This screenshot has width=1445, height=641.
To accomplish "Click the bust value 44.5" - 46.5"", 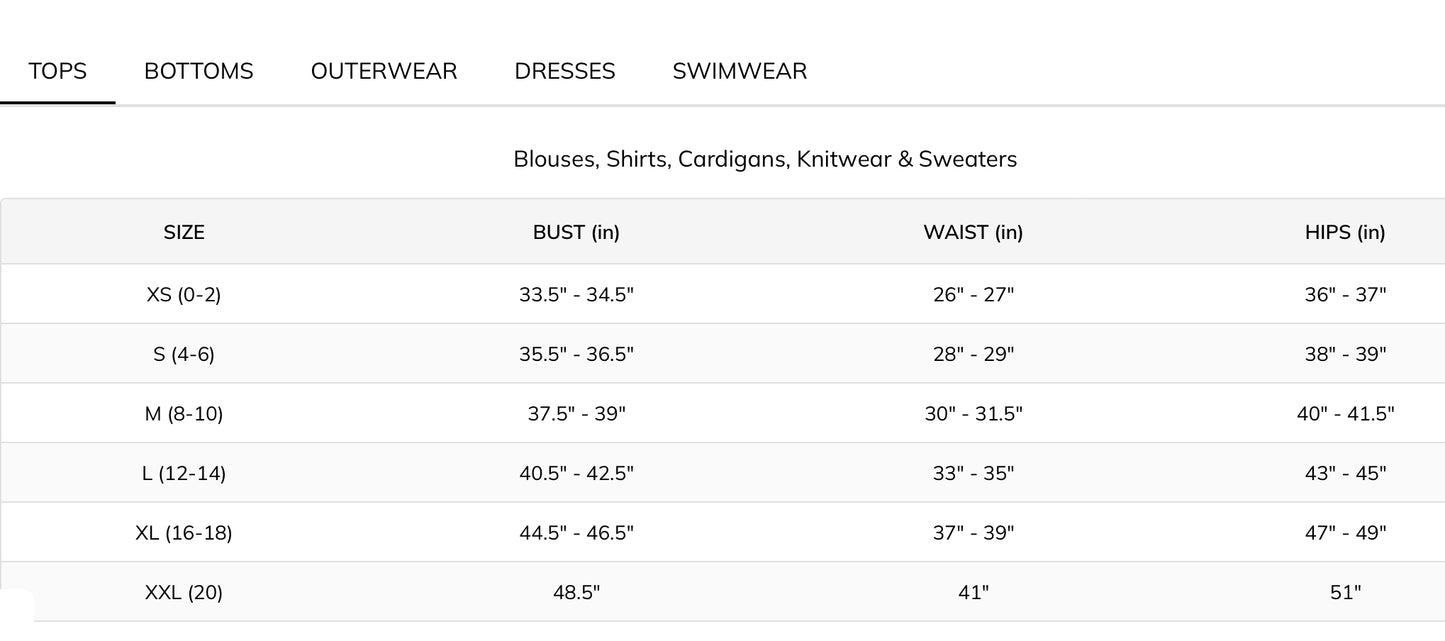I will click(x=576, y=533).
